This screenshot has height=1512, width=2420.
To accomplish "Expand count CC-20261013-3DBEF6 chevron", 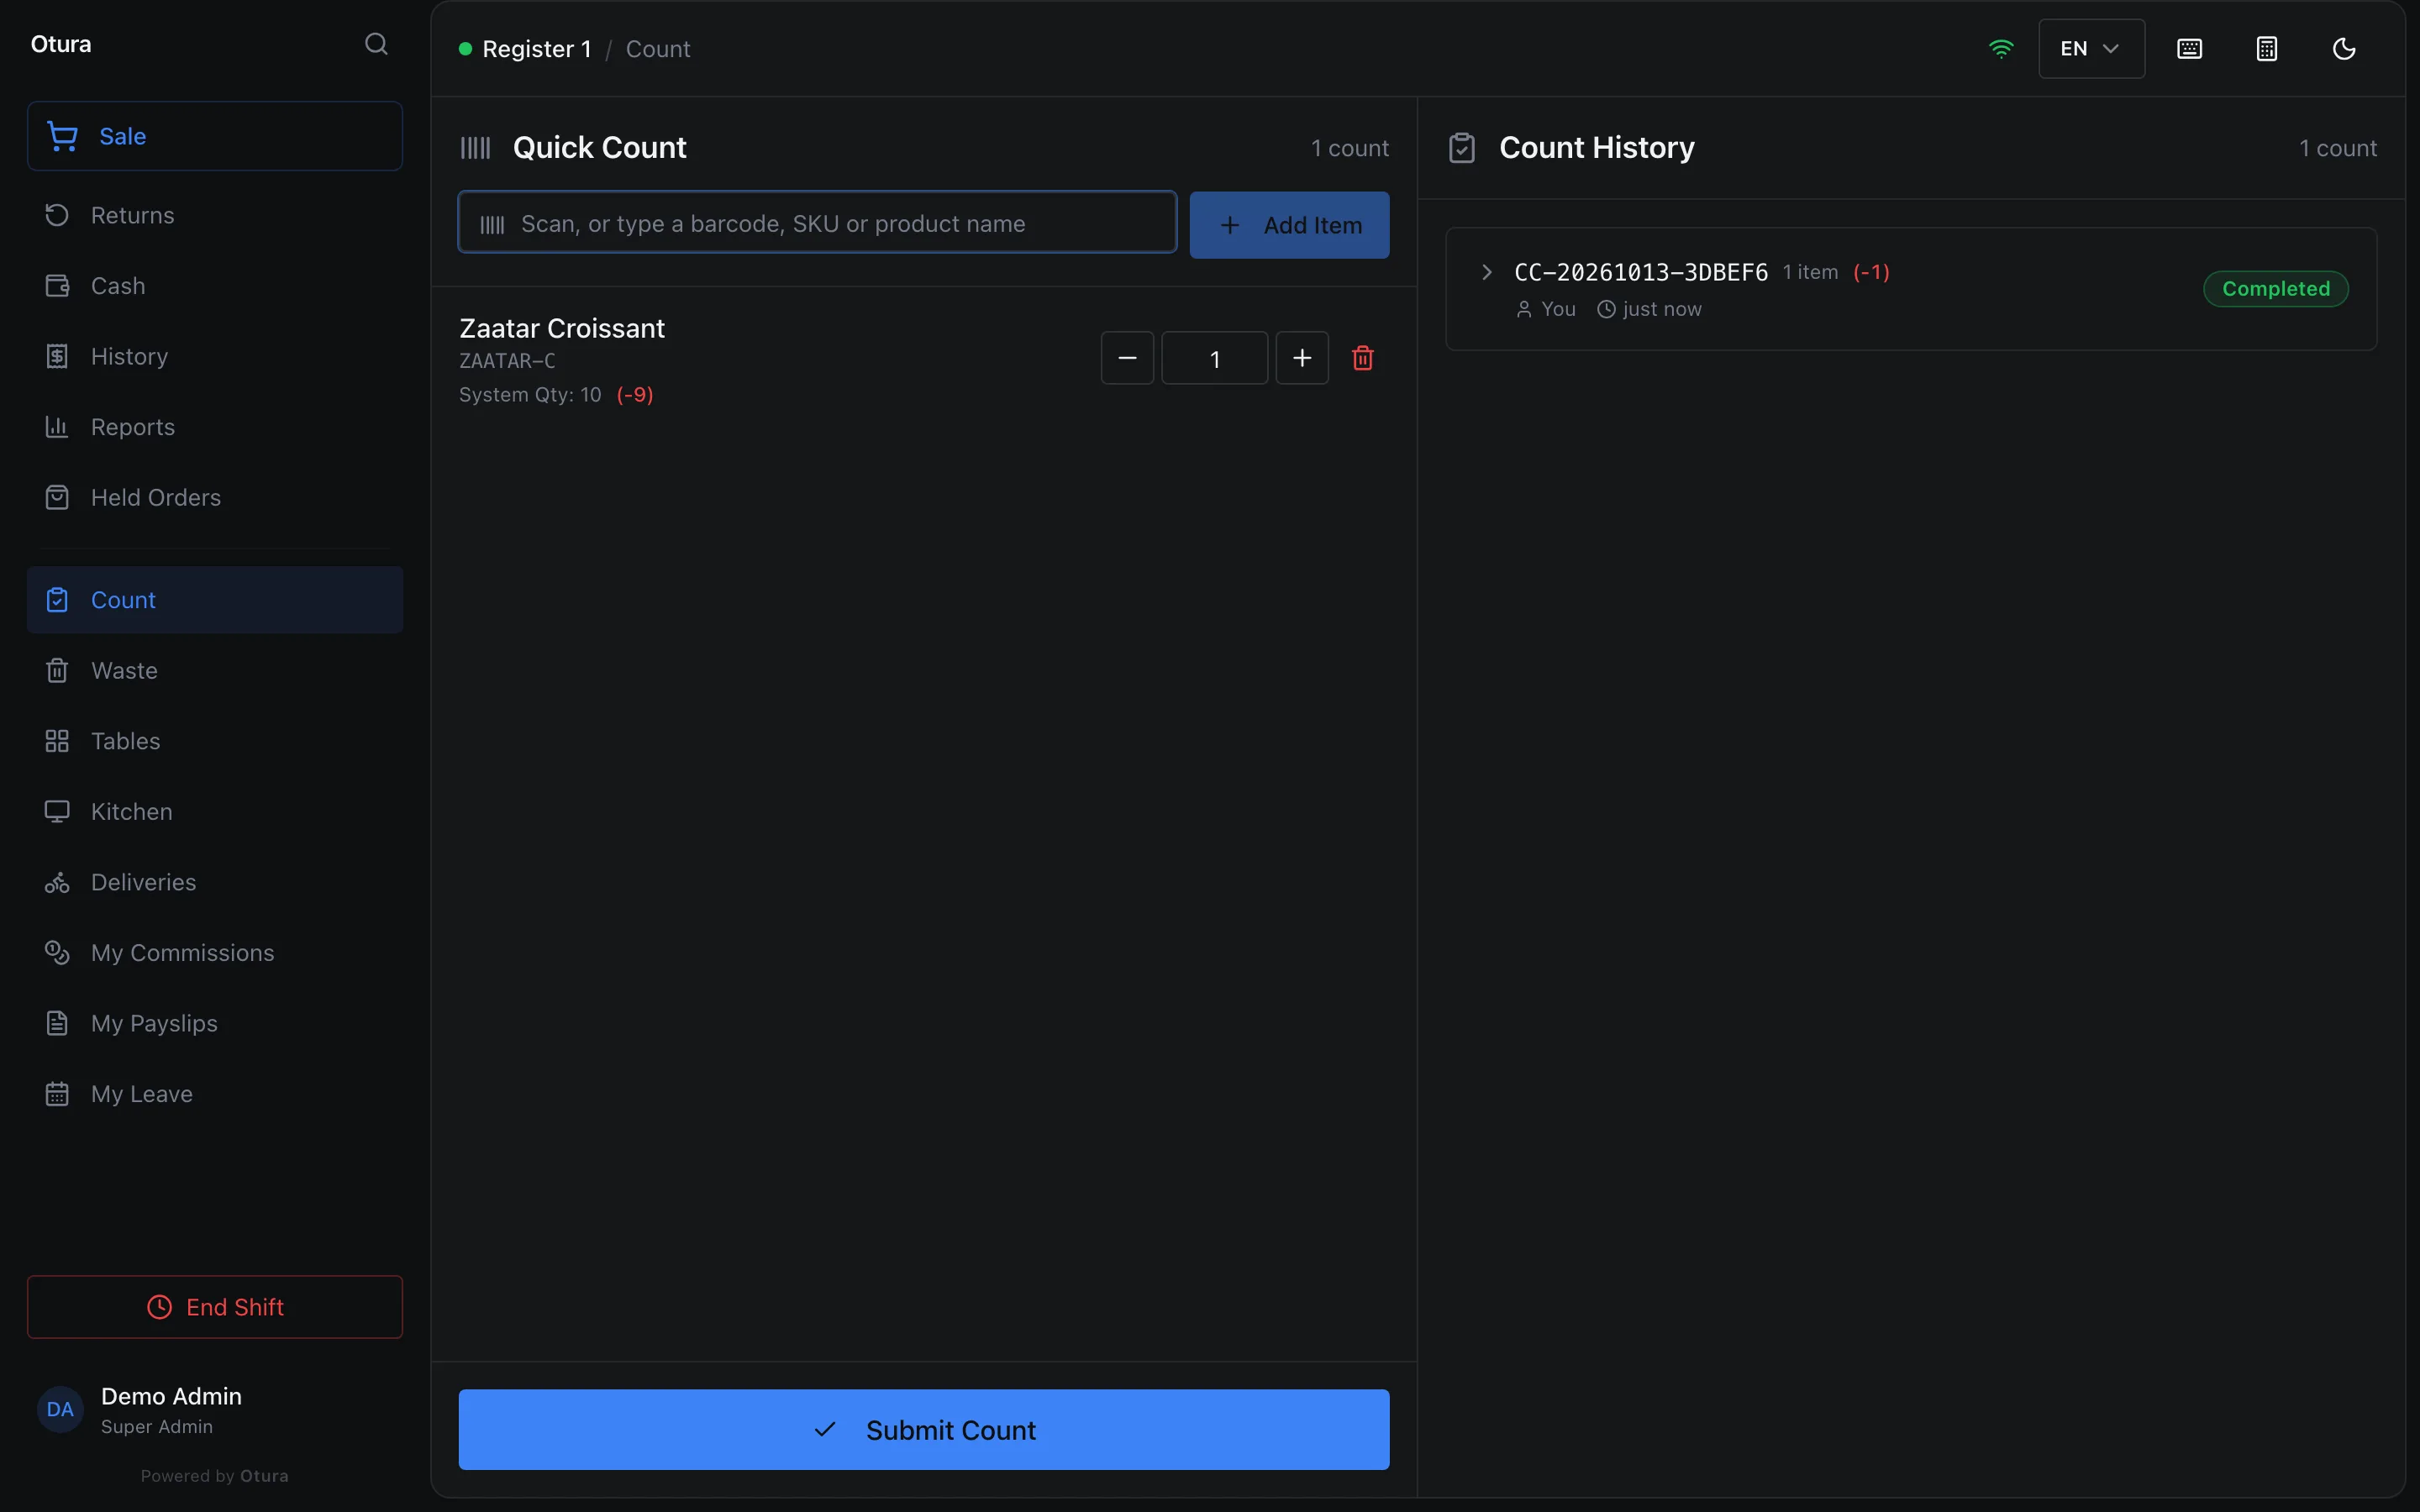I will coord(1487,272).
